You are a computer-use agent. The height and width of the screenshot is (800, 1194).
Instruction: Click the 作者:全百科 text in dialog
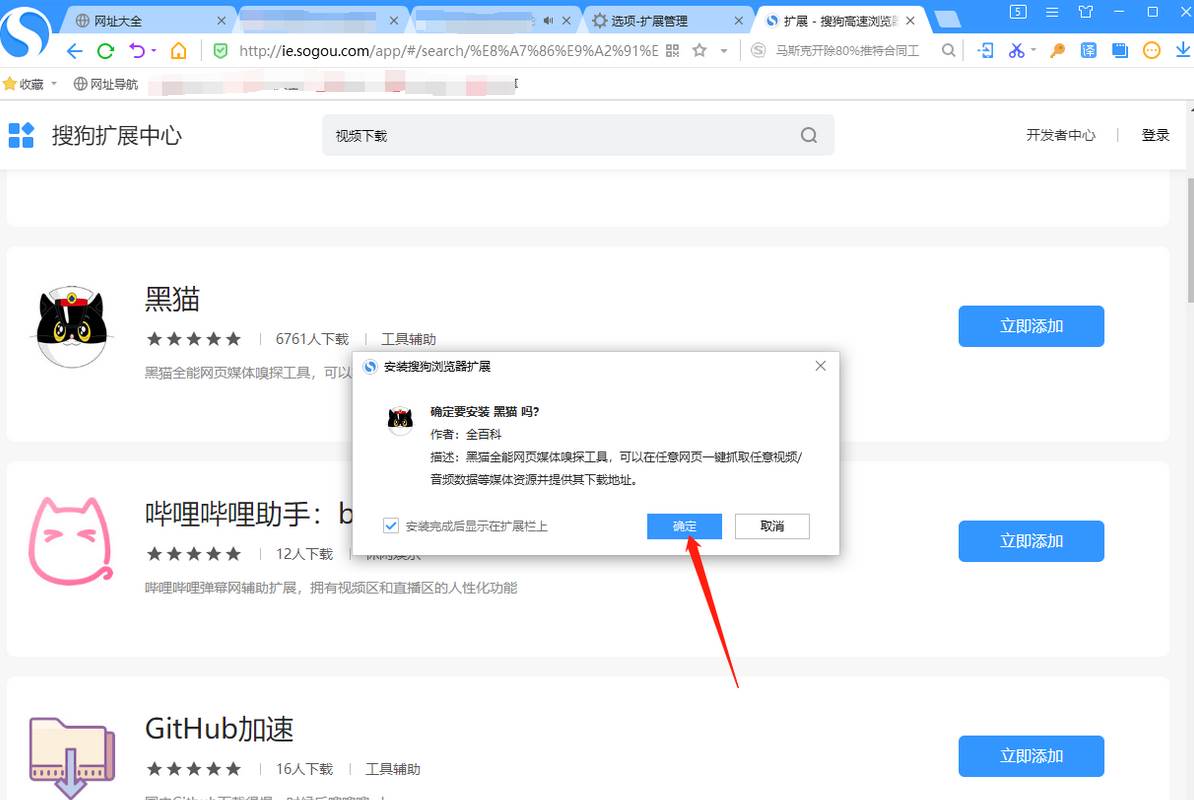click(x=466, y=435)
